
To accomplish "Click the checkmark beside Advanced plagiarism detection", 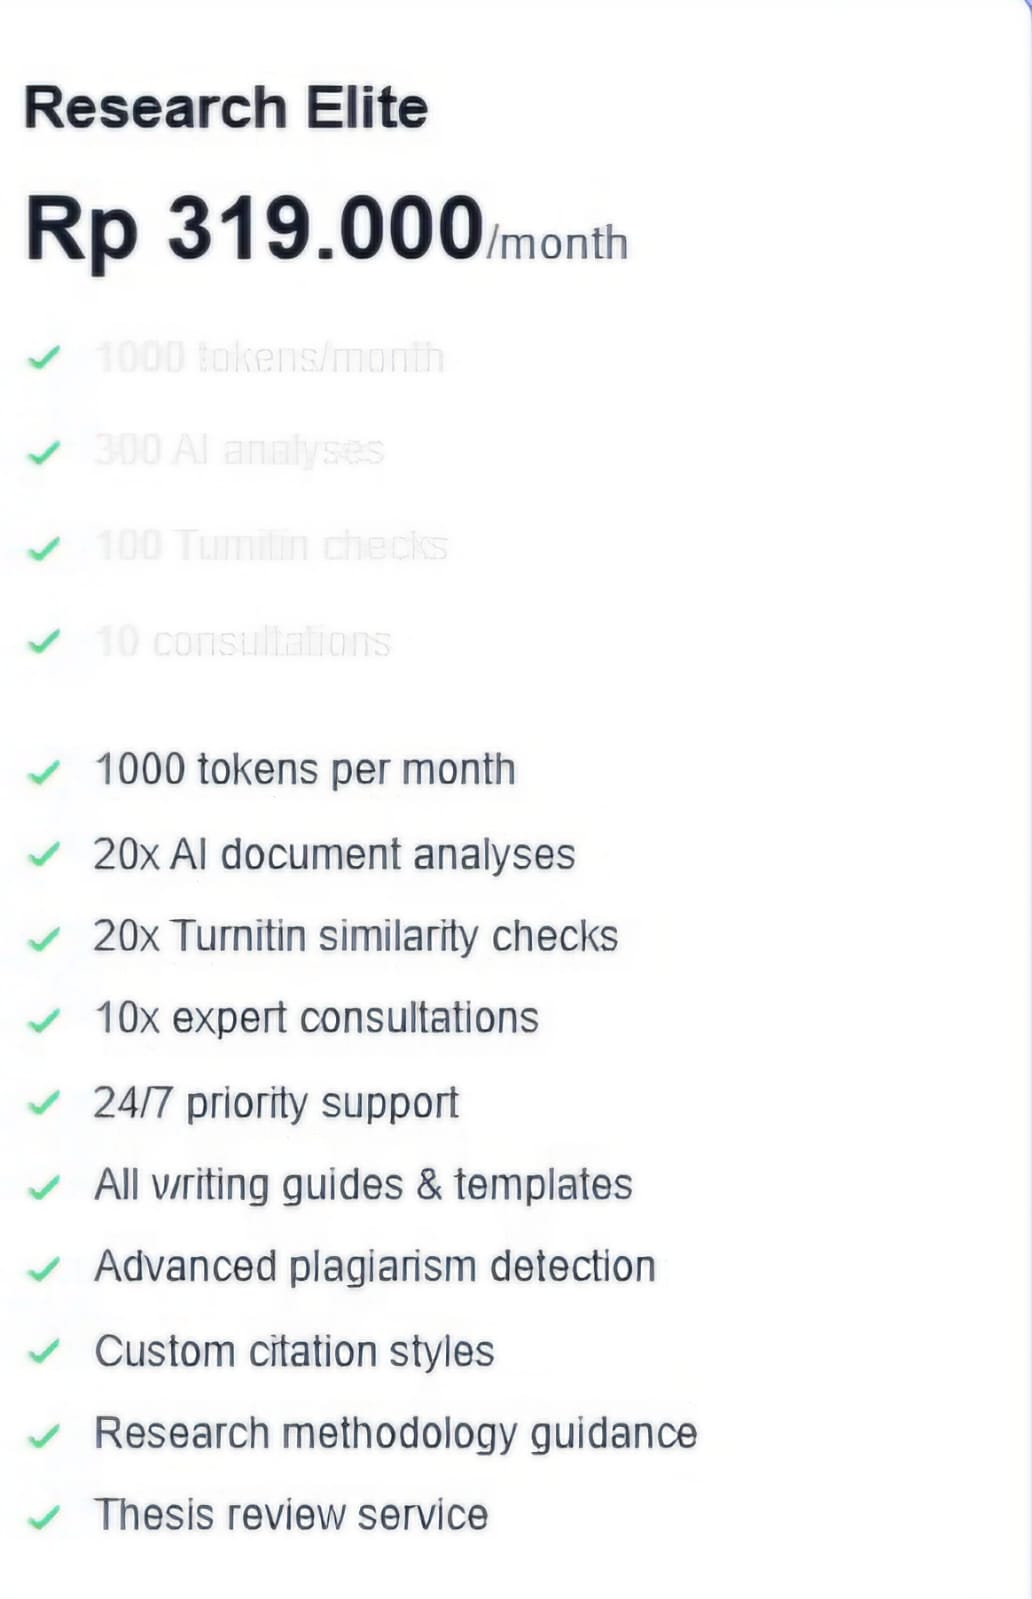I will [x=44, y=1269].
